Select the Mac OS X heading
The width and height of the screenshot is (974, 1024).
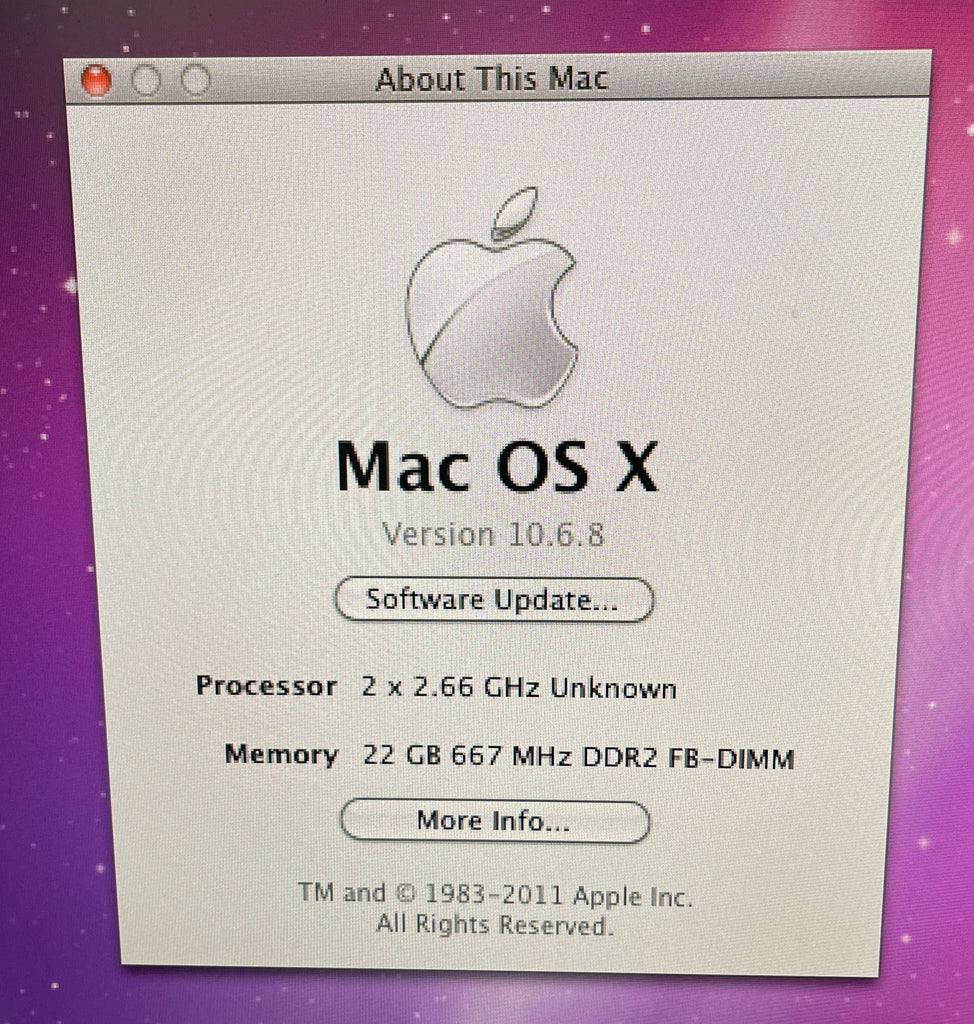(x=496, y=466)
